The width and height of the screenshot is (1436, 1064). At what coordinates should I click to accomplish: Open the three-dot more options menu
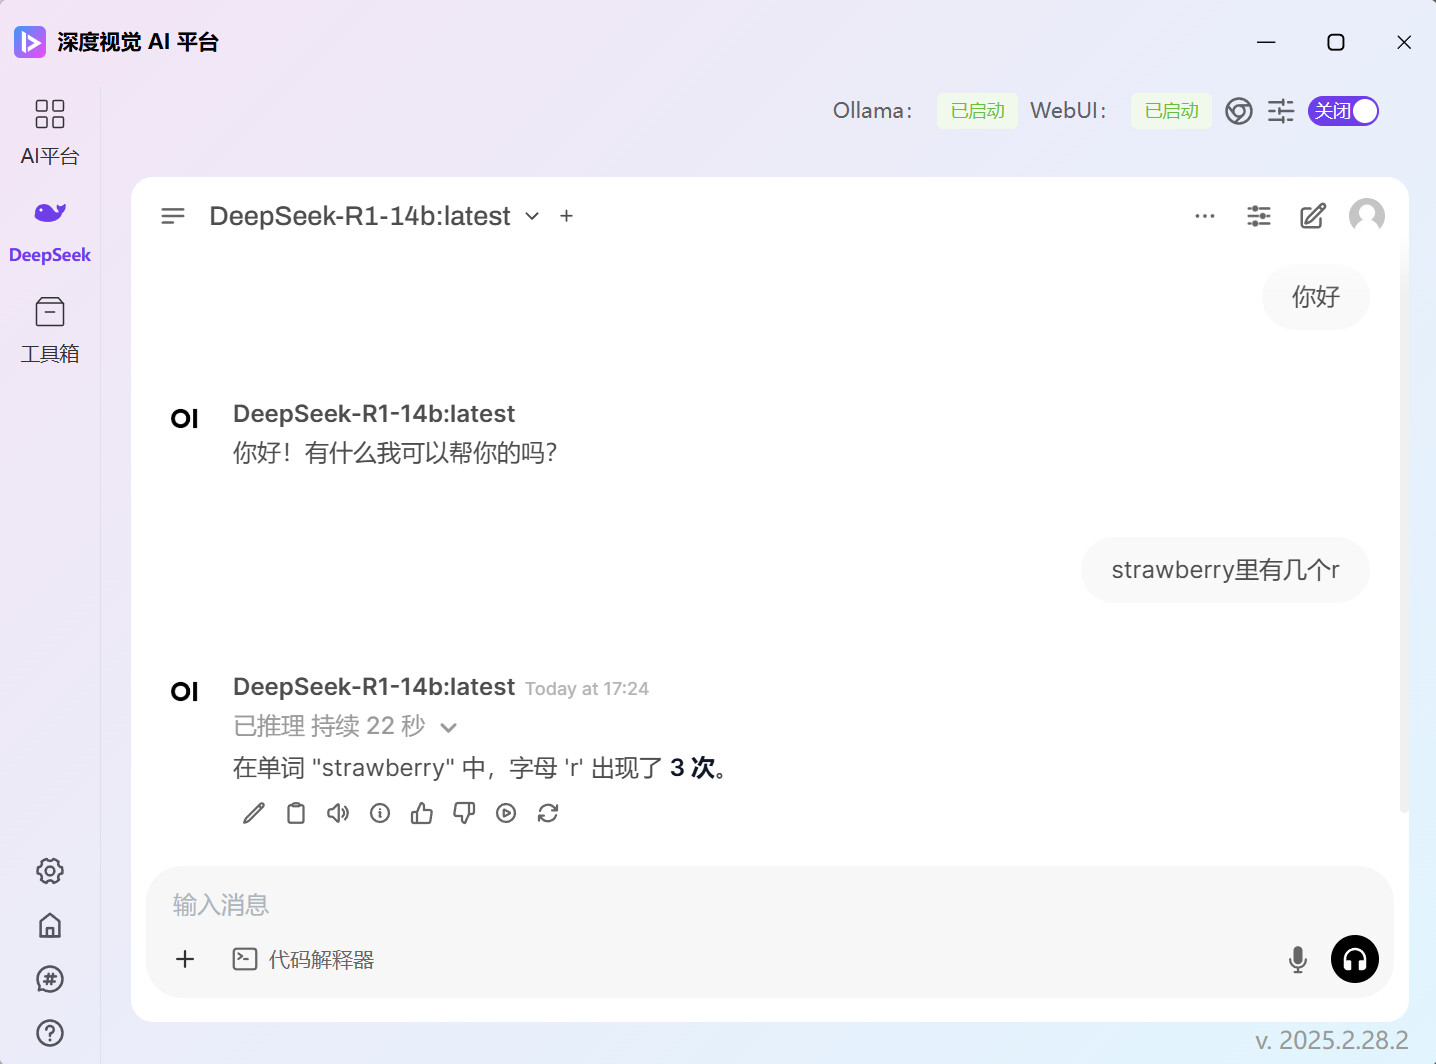[x=1205, y=216]
